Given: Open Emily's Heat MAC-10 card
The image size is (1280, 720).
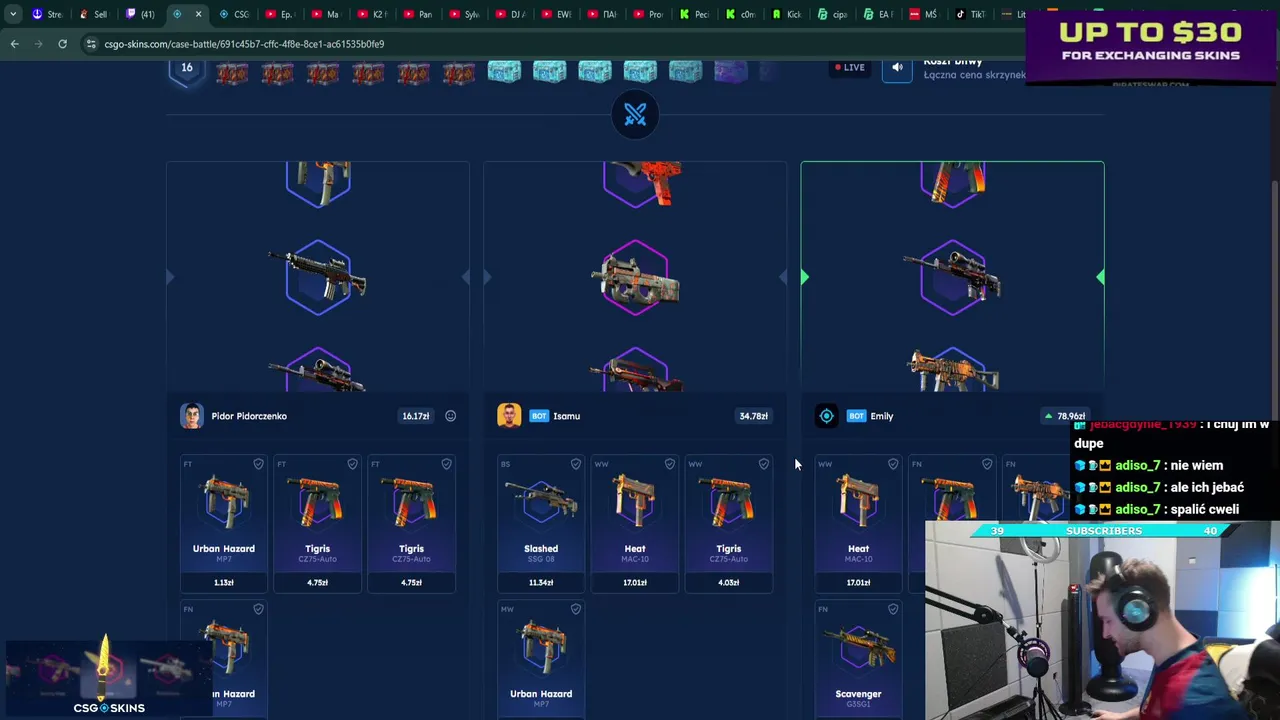Looking at the screenshot, I should (858, 524).
